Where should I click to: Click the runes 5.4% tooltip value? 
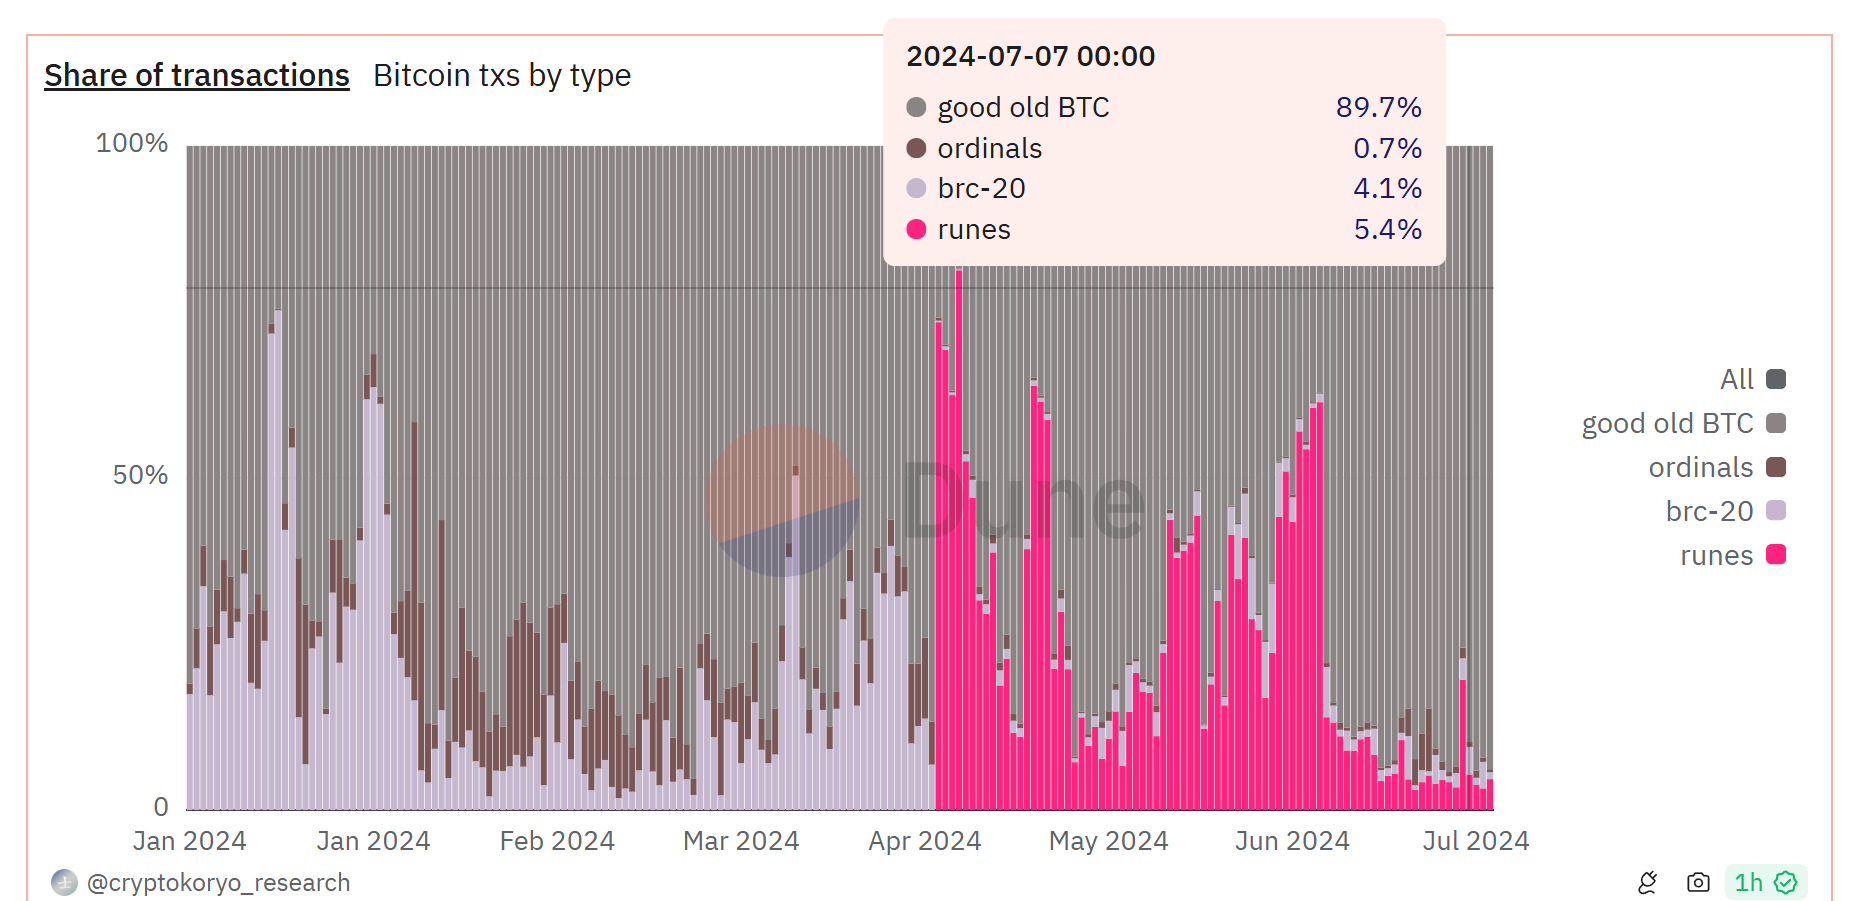pyautogui.click(x=1388, y=229)
